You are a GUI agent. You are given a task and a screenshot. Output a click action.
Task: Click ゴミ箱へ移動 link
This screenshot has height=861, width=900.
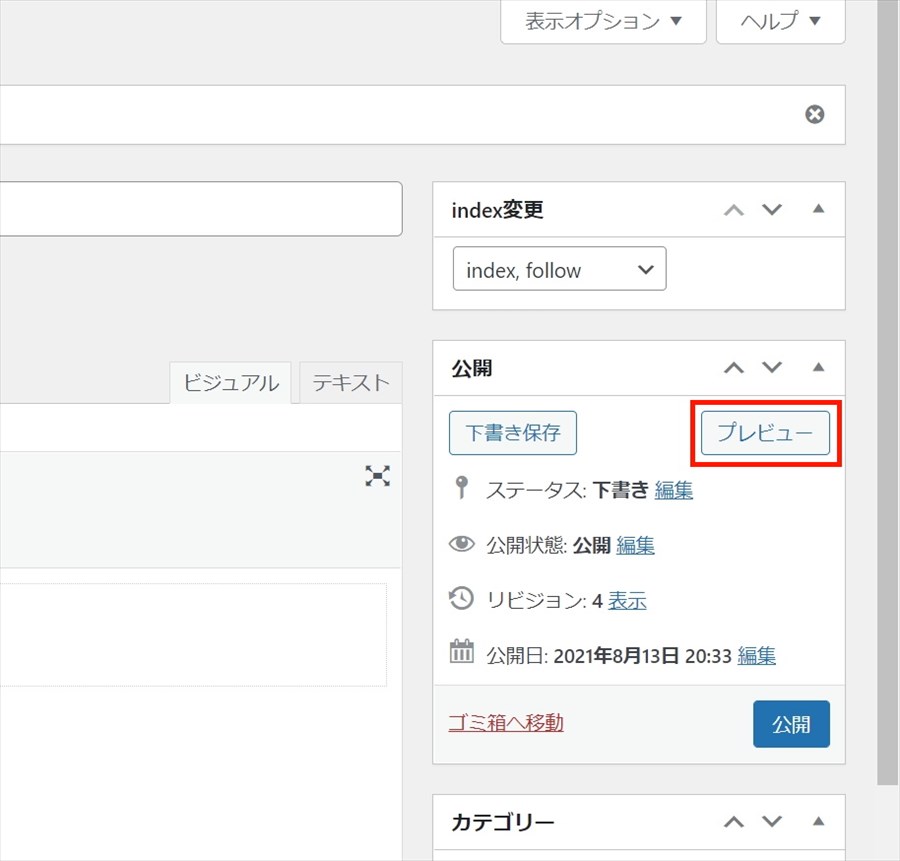[507, 722]
